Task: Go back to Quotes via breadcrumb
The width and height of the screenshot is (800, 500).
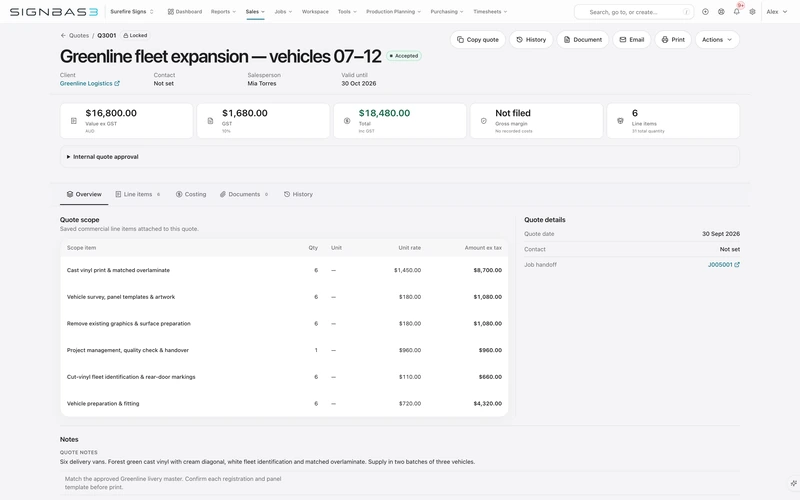Action: [79, 36]
